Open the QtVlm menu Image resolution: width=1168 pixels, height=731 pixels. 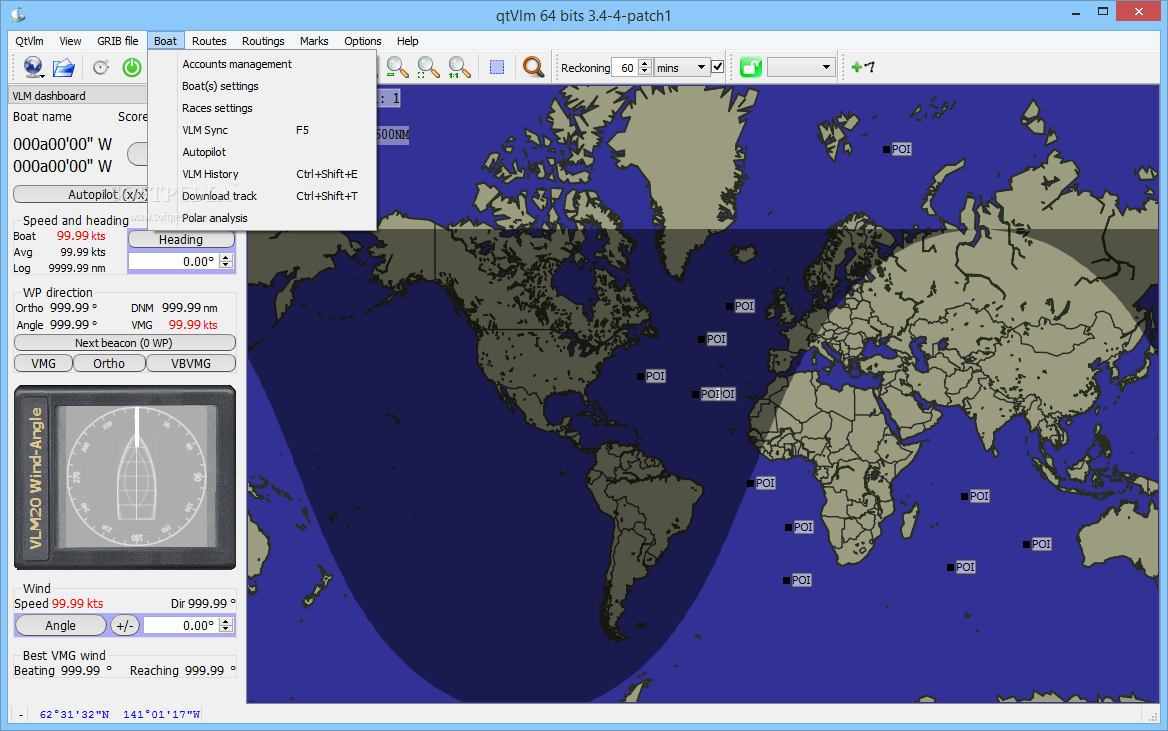coord(30,41)
